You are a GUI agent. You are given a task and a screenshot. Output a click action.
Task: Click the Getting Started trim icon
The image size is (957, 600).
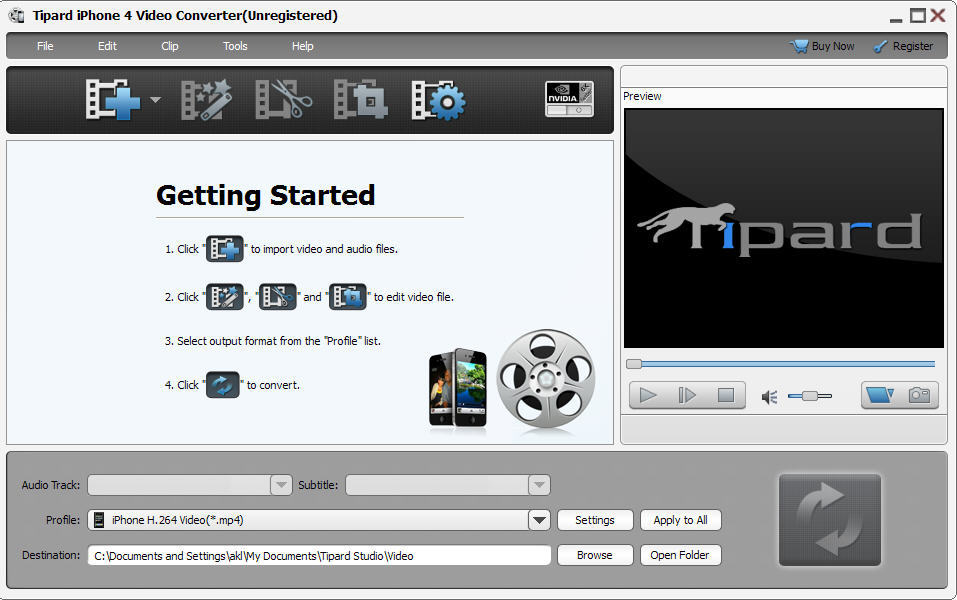point(278,297)
